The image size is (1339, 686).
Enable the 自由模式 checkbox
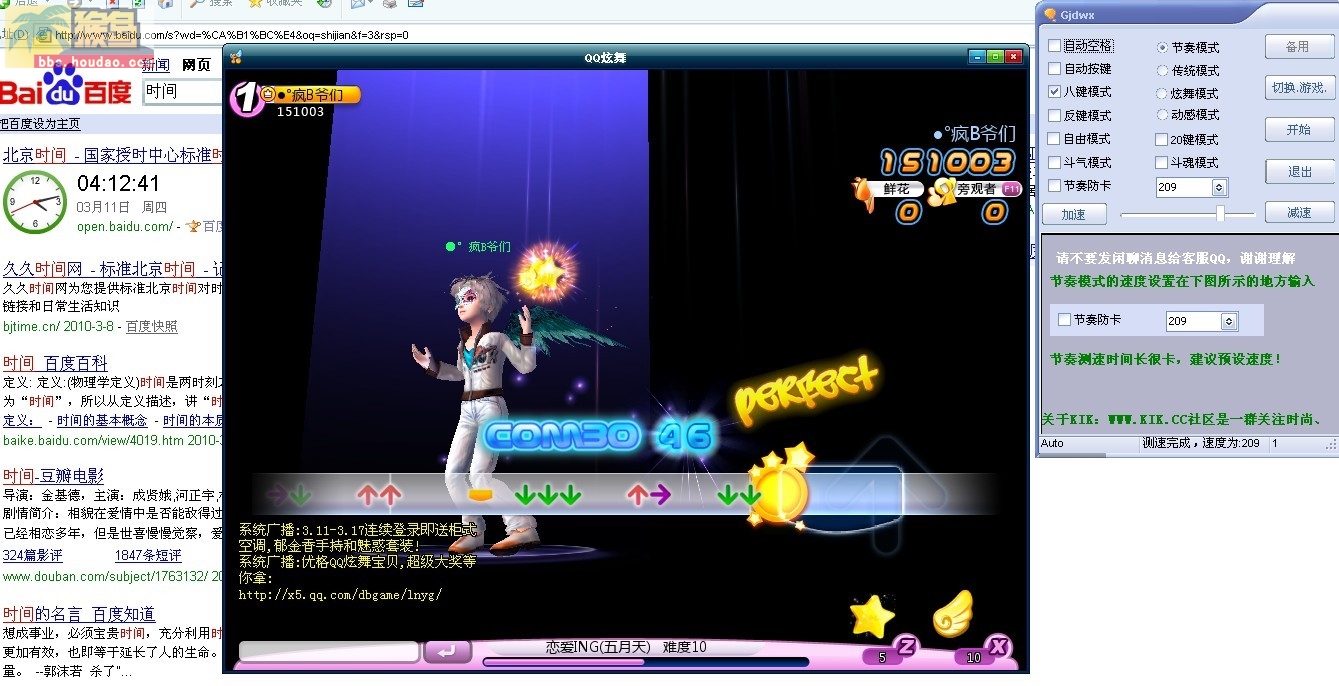pyautogui.click(x=1055, y=139)
